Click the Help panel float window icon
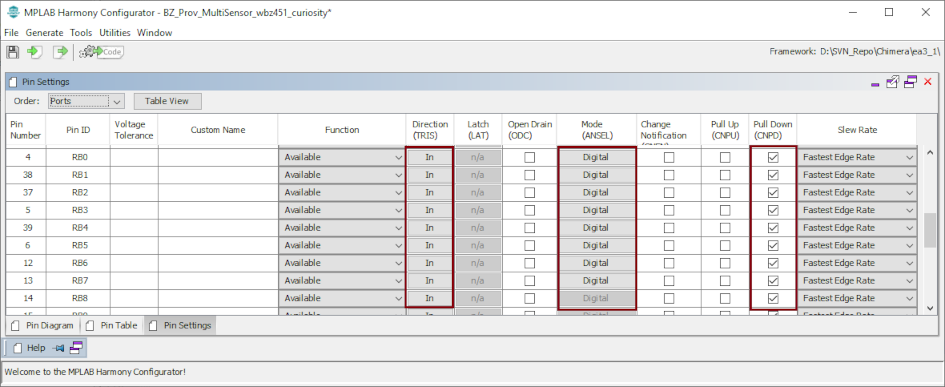 pyautogui.click(x=75, y=348)
